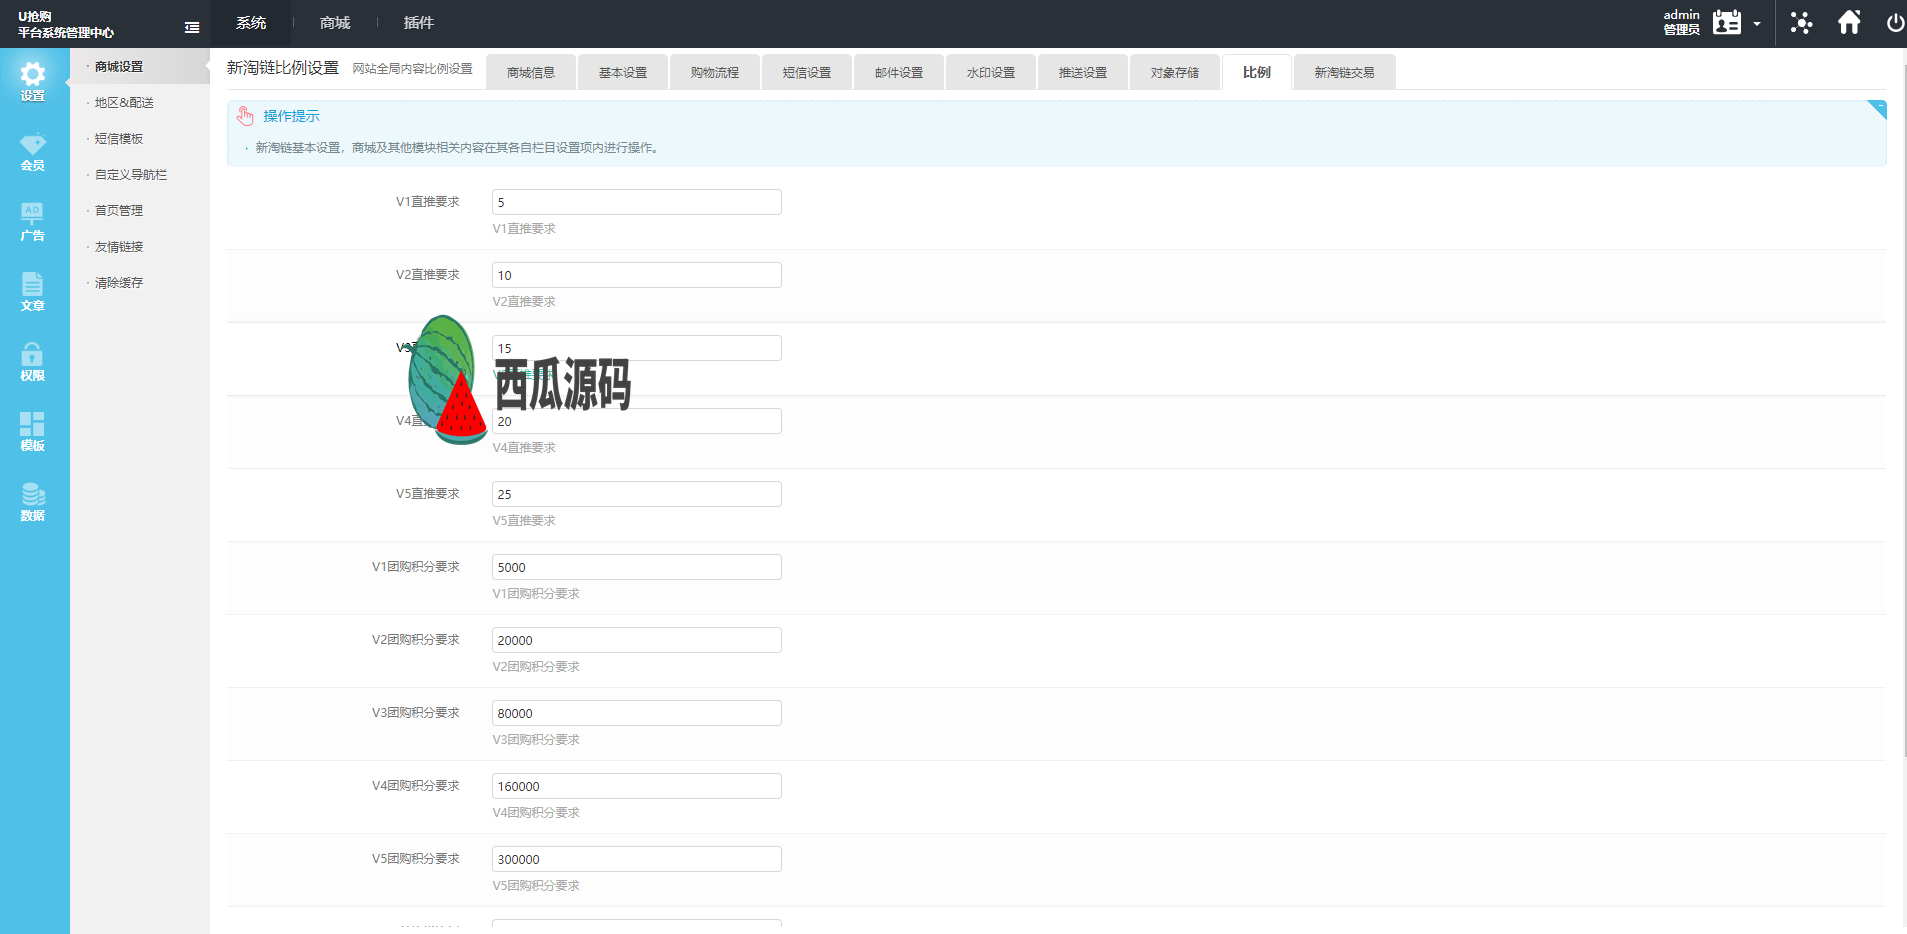Collapse the 操作提示 panel corner toggle

coord(1877,109)
